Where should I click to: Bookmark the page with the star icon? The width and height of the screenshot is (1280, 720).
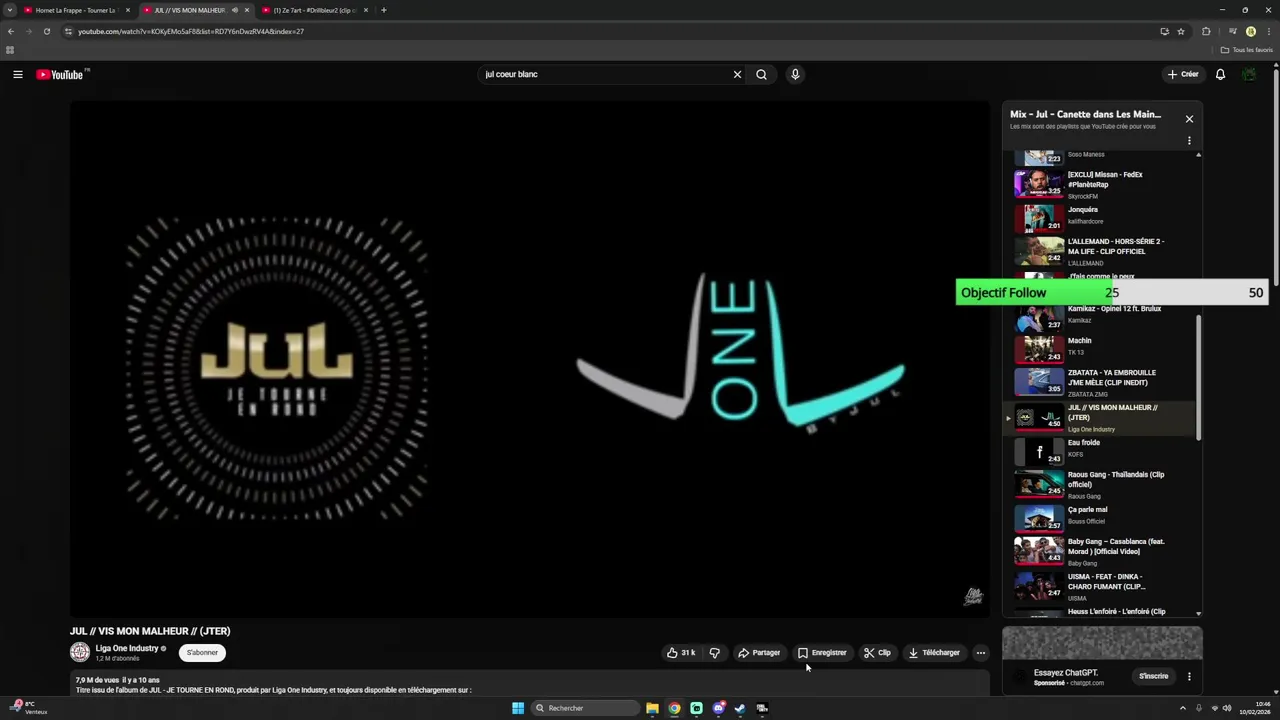(1181, 31)
